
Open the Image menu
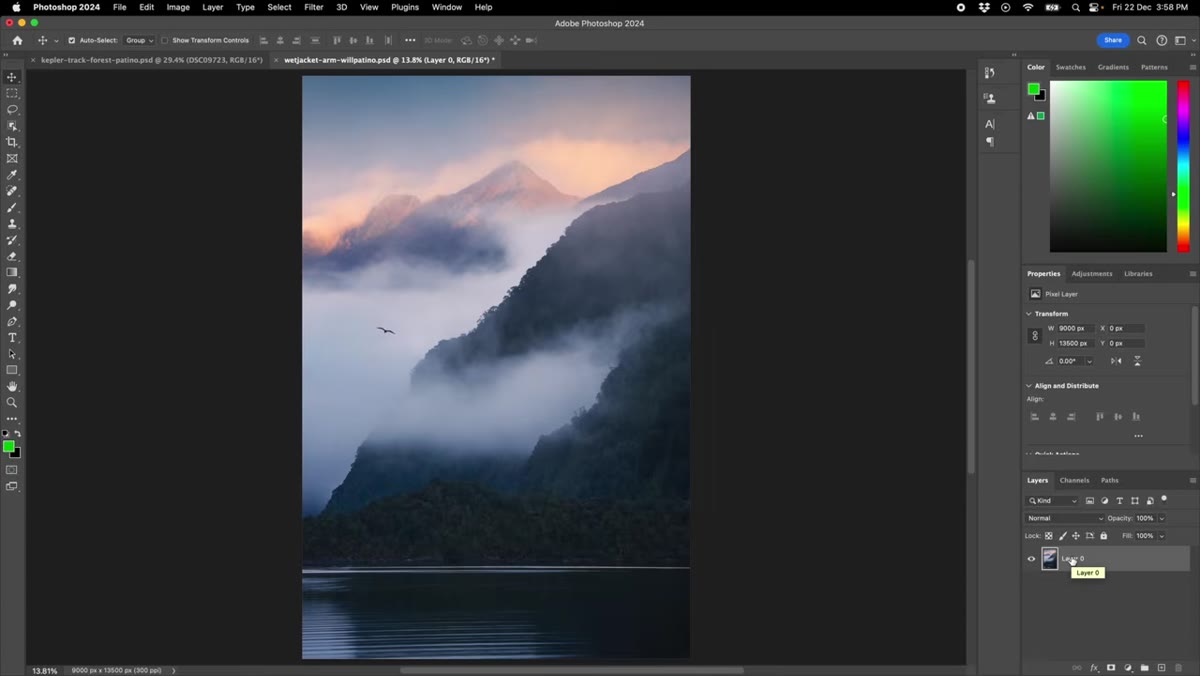tap(178, 7)
